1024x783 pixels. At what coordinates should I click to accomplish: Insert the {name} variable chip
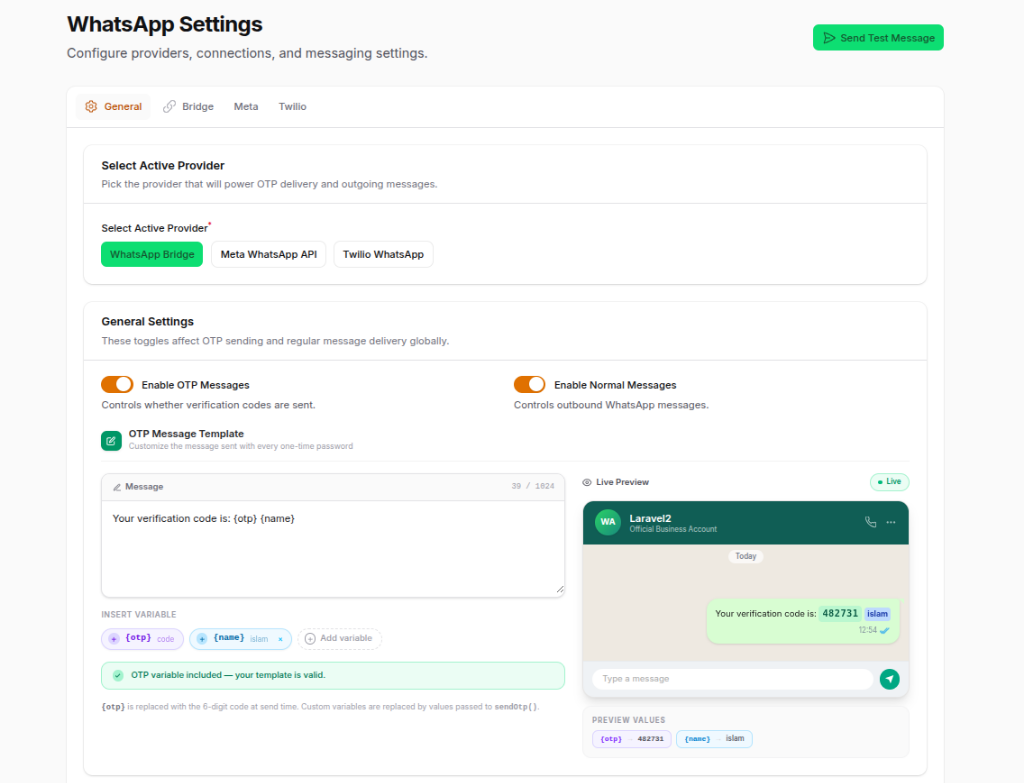[x=240, y=639]
